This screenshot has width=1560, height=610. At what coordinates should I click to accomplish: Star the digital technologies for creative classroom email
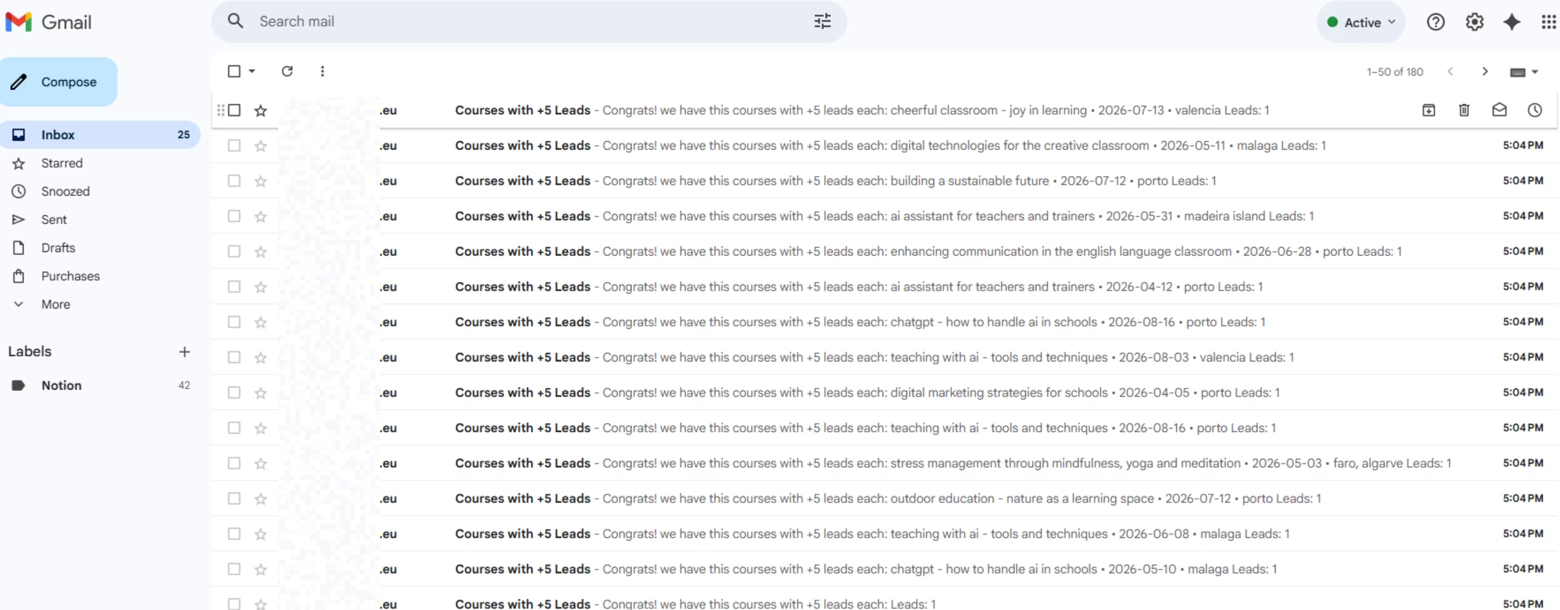tap(261, 146)
